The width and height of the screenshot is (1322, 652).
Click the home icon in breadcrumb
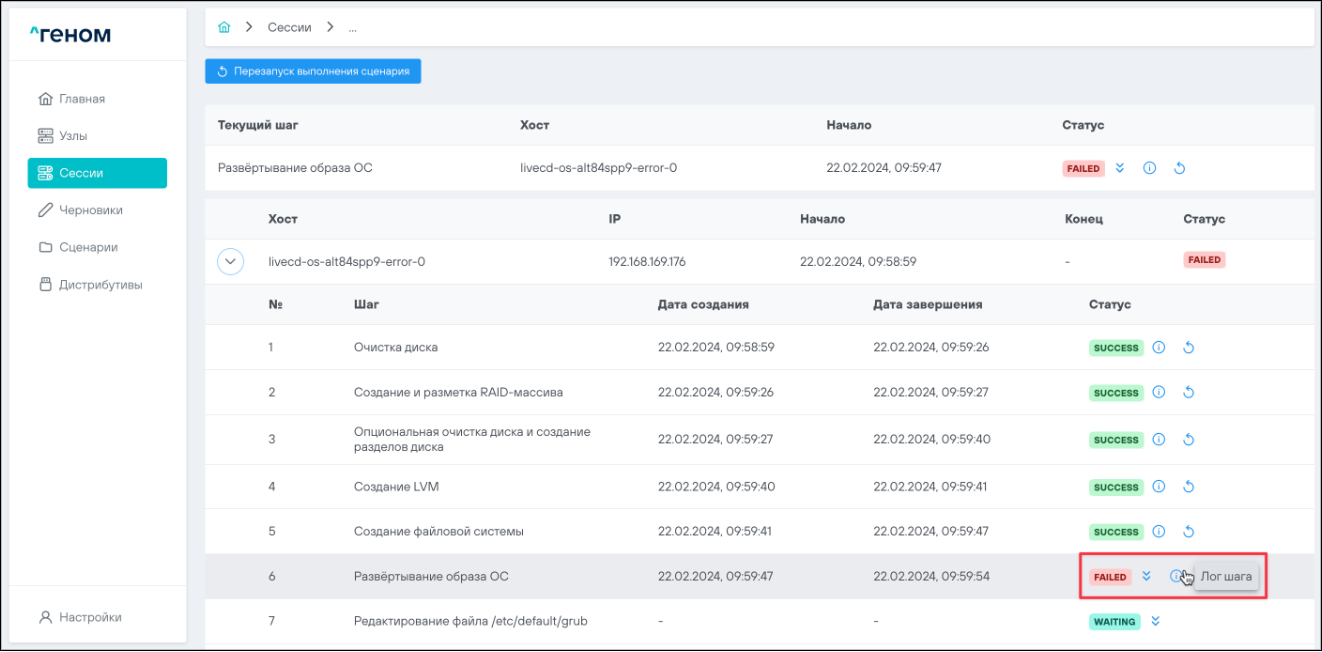[x=224, y=28]
